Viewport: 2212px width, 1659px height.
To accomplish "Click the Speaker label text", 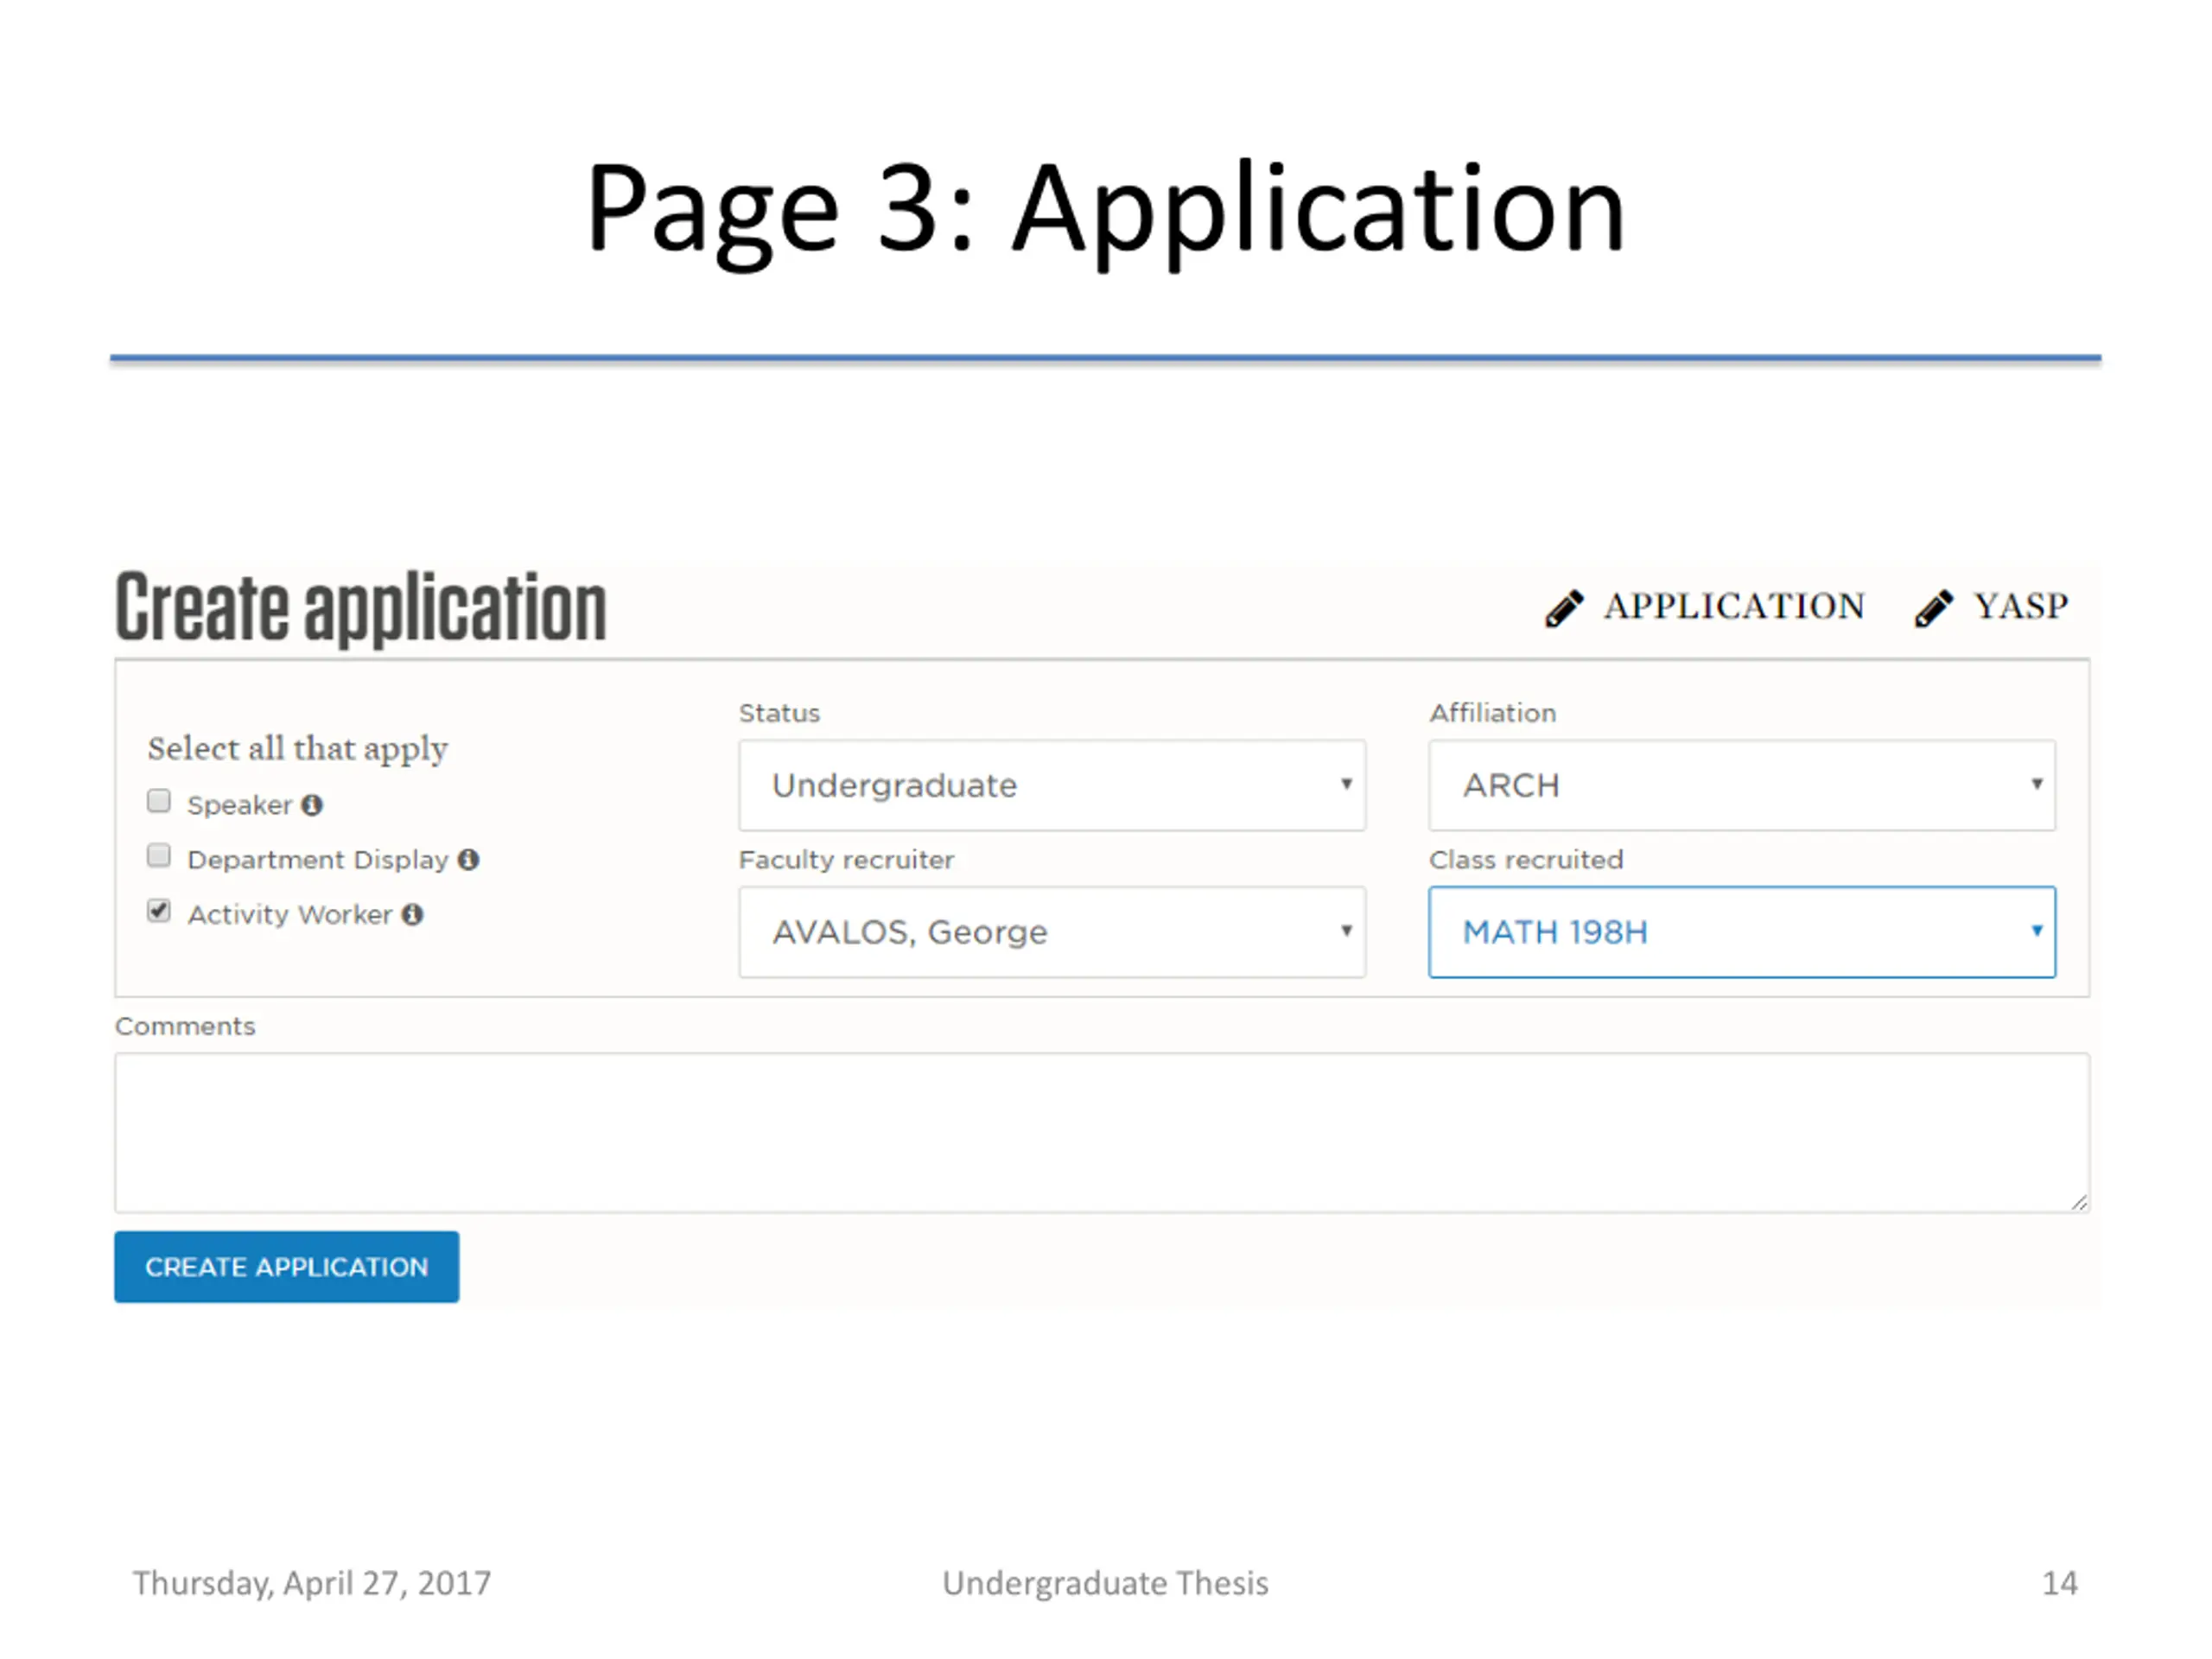I will [240, 805].
